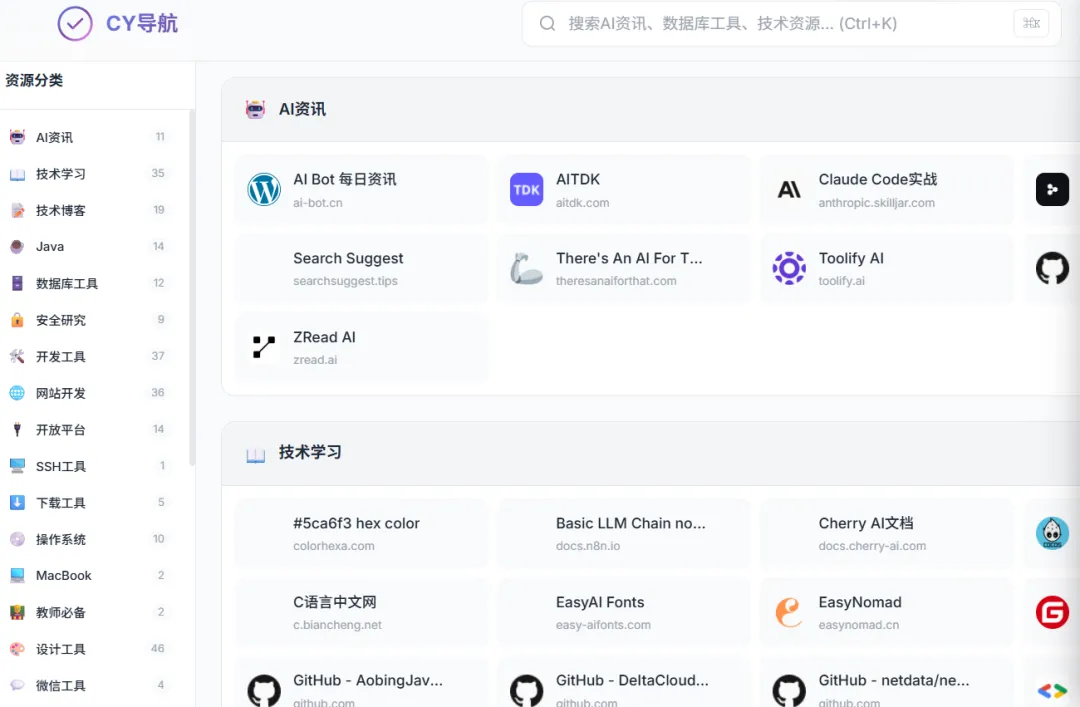The height and width of the screenshot is (707, 1080).
Task: Click the red G icon beside EasyNomad
Action: (1052, 613)
